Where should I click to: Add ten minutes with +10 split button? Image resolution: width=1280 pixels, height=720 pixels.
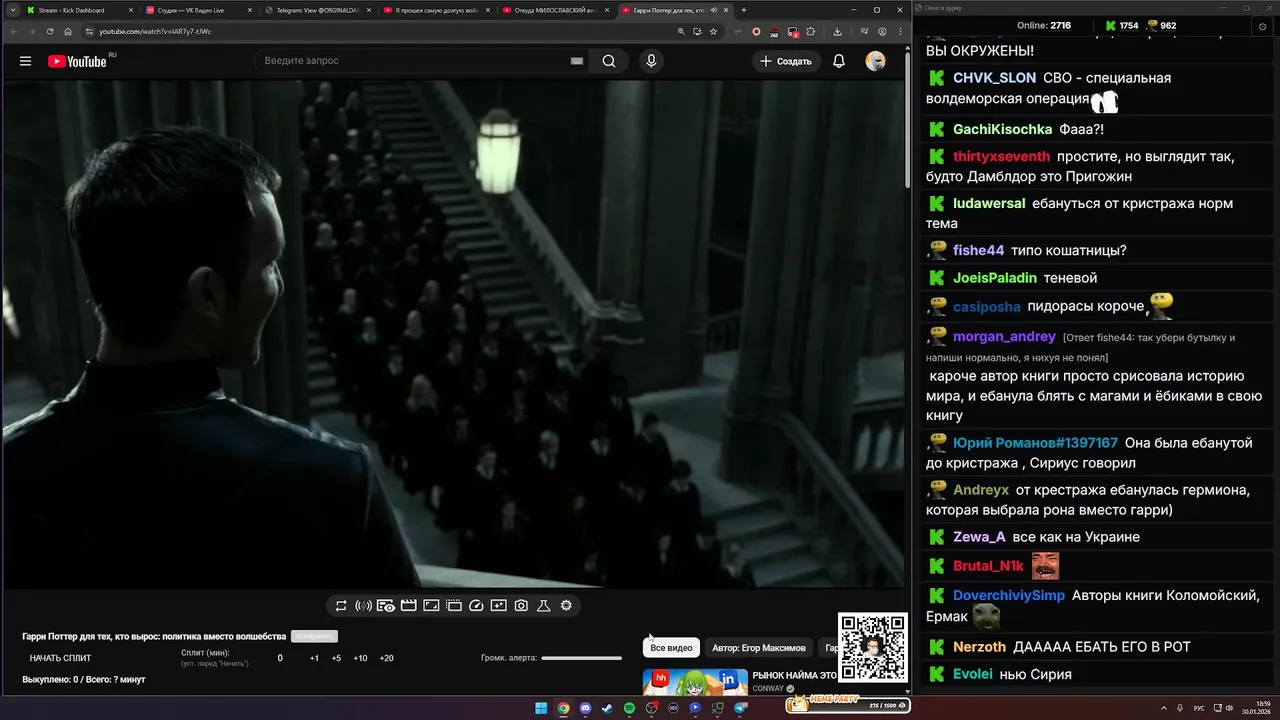click(360, 658)
